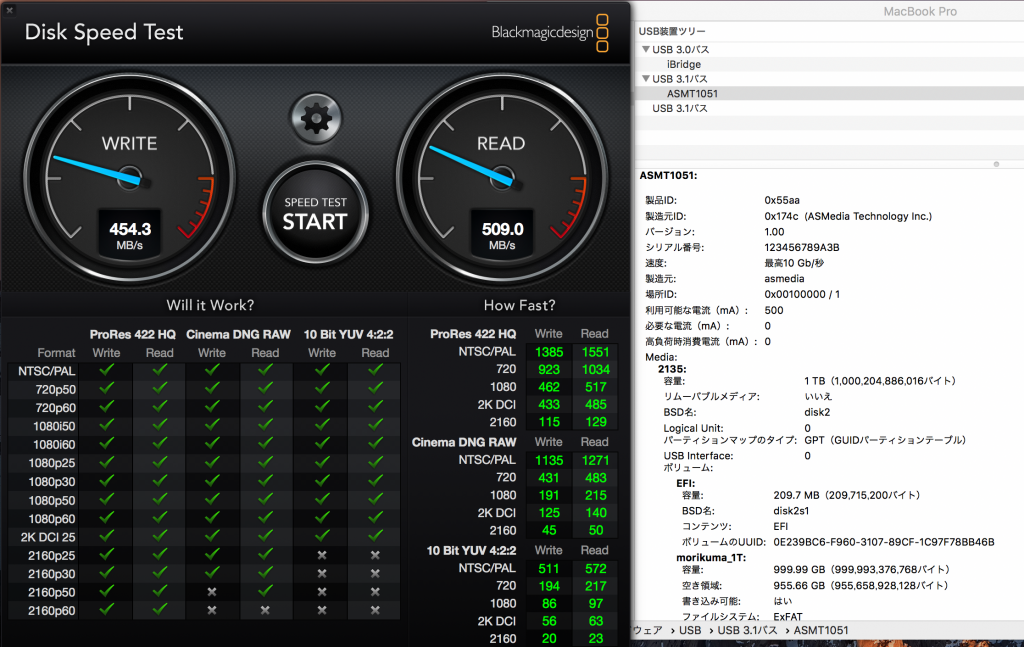Viewport: 1024px width, 647px height.
Task: Click the USB装置ツリー column header
Action: click(672, 31)
